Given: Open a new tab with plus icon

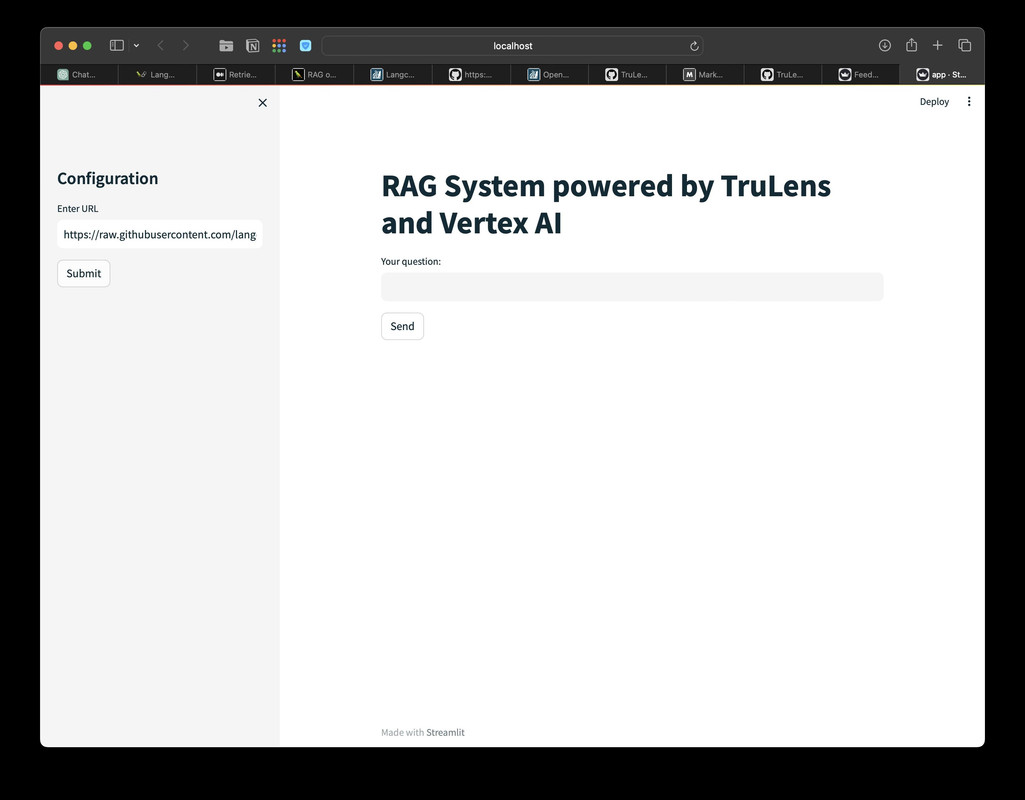Looking at the screenshot, I should click(937, 45).
